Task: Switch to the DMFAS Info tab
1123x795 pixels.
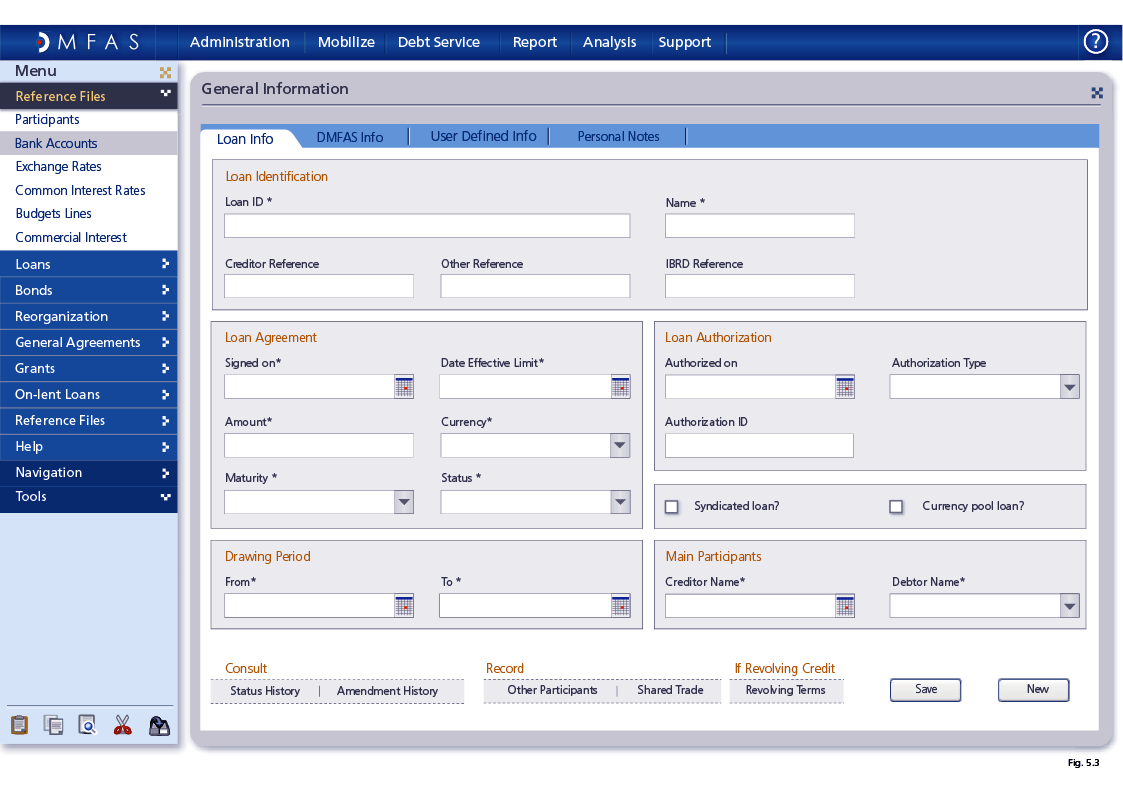Action: (350, 137)
